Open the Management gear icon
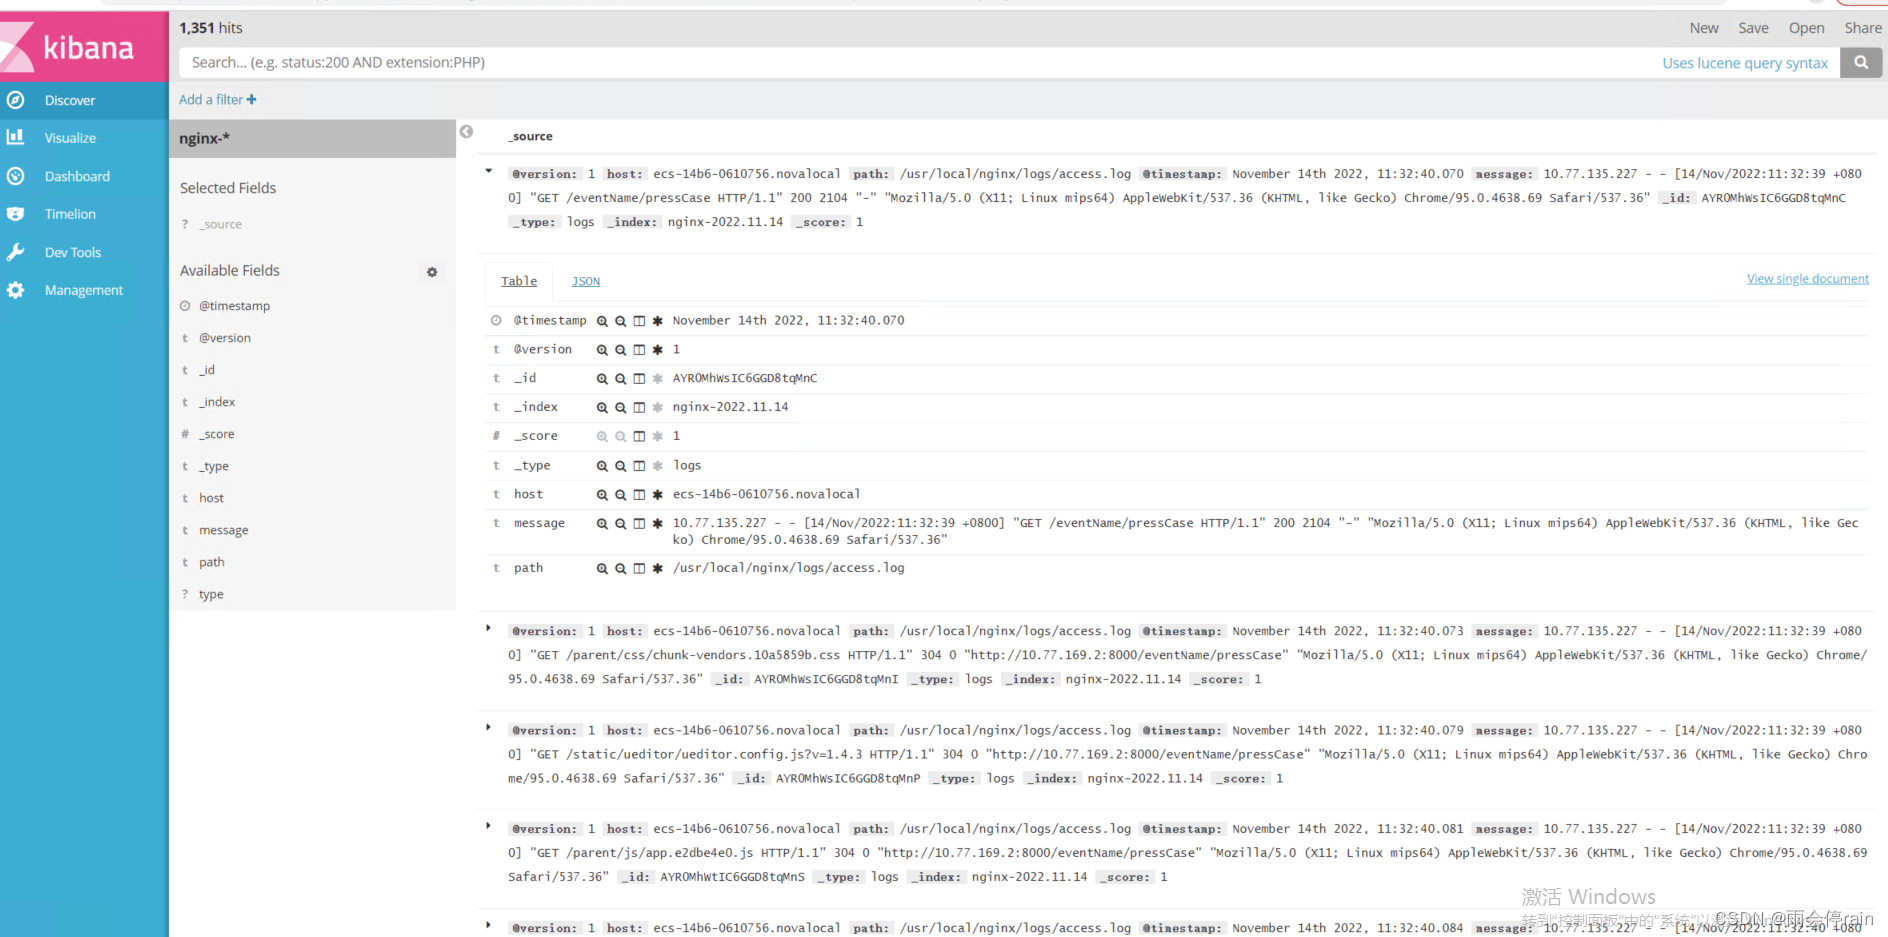Image resolution: width=1888 pixels, height=937 pixels. (15, 290)
